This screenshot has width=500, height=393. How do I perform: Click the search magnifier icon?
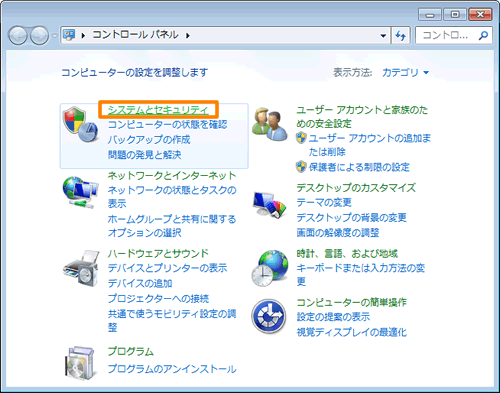483,35
